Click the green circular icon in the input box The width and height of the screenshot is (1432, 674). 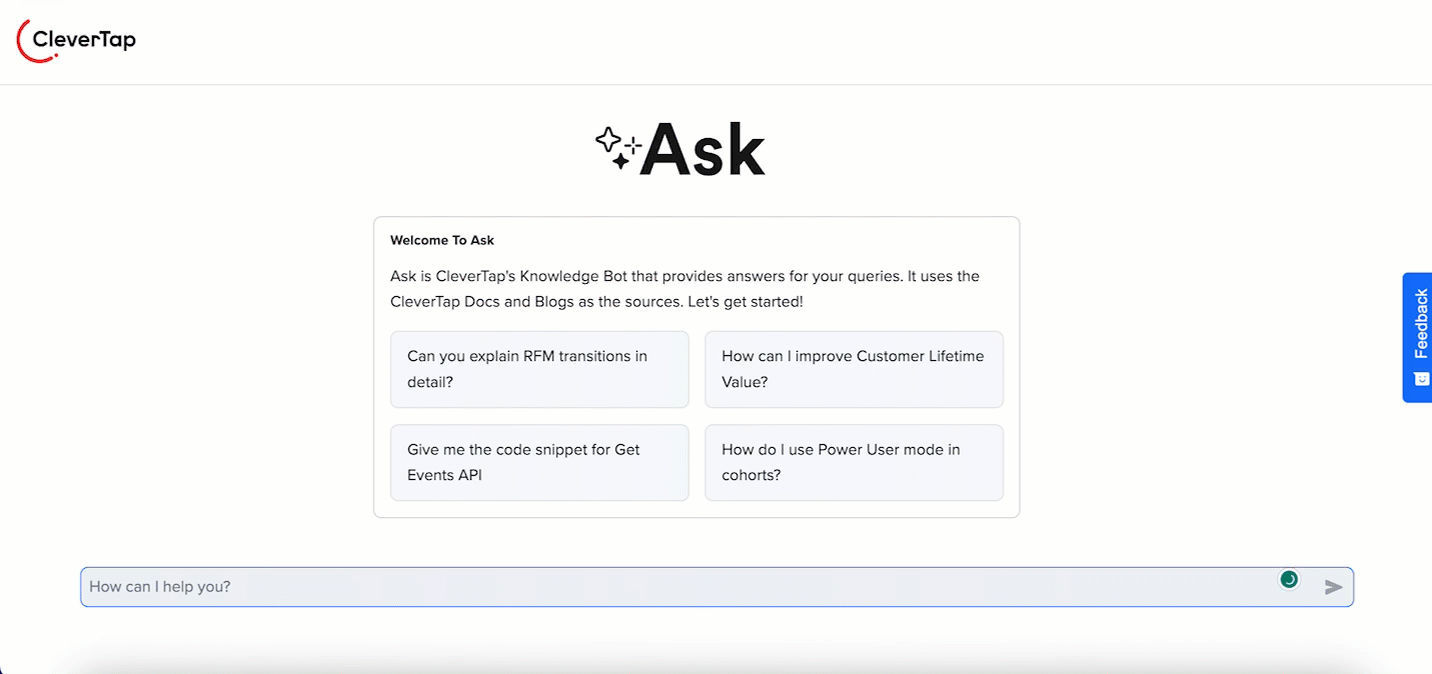click(x=1290, y=579)
